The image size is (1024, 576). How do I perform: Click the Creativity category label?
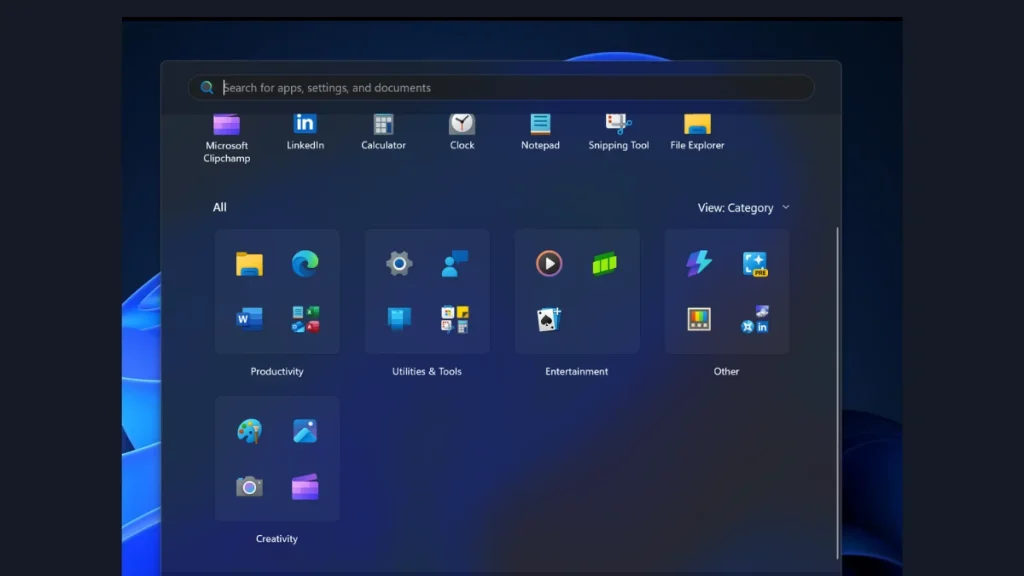(x=277, y=538)
